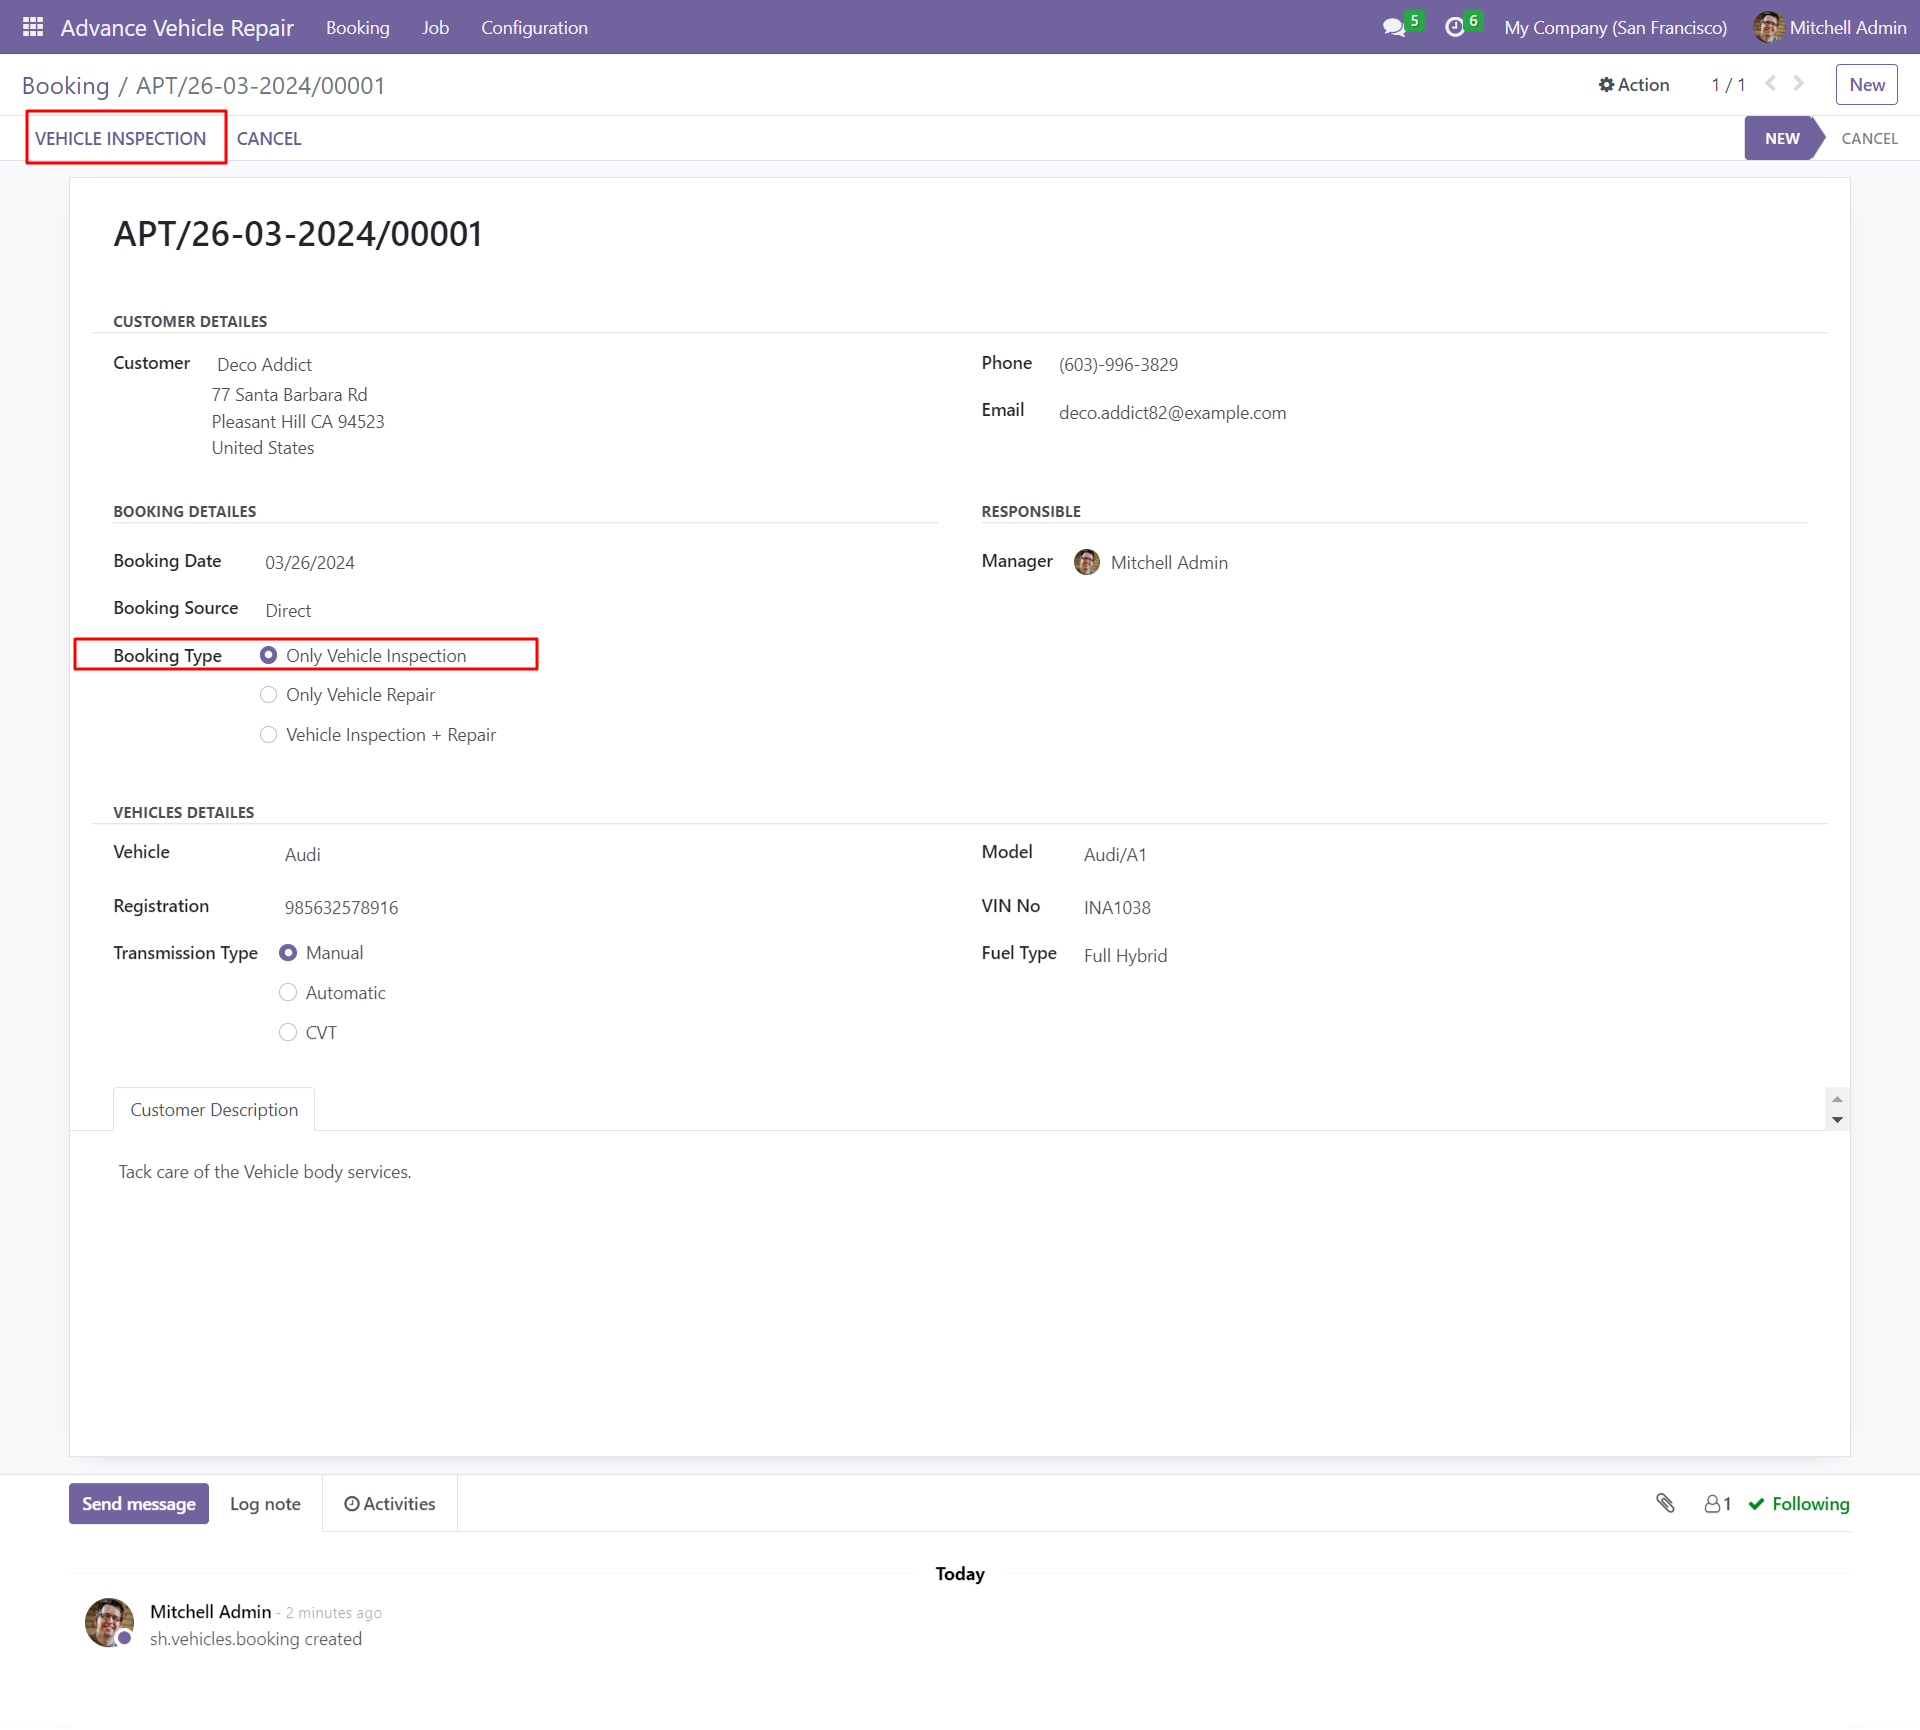Open the apps grid menu icon
Image resolution: width=1920 pixels, height=1730 pixels.
click(33, 27)
